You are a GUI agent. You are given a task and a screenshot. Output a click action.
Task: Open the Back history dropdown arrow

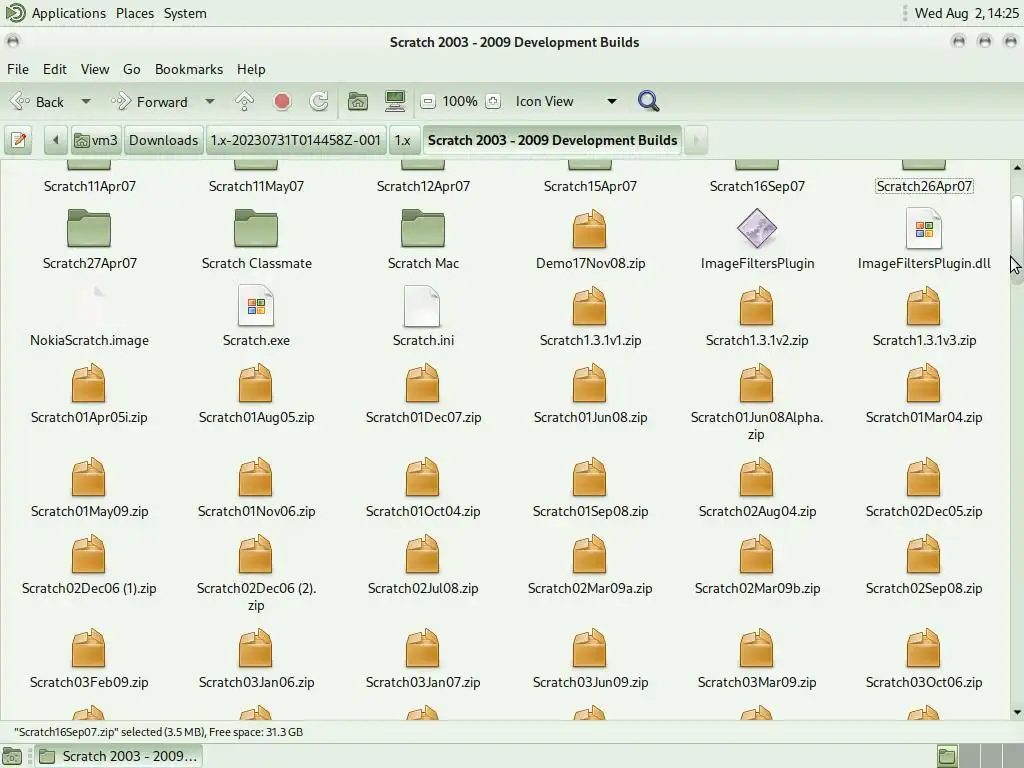click(86, 101)
